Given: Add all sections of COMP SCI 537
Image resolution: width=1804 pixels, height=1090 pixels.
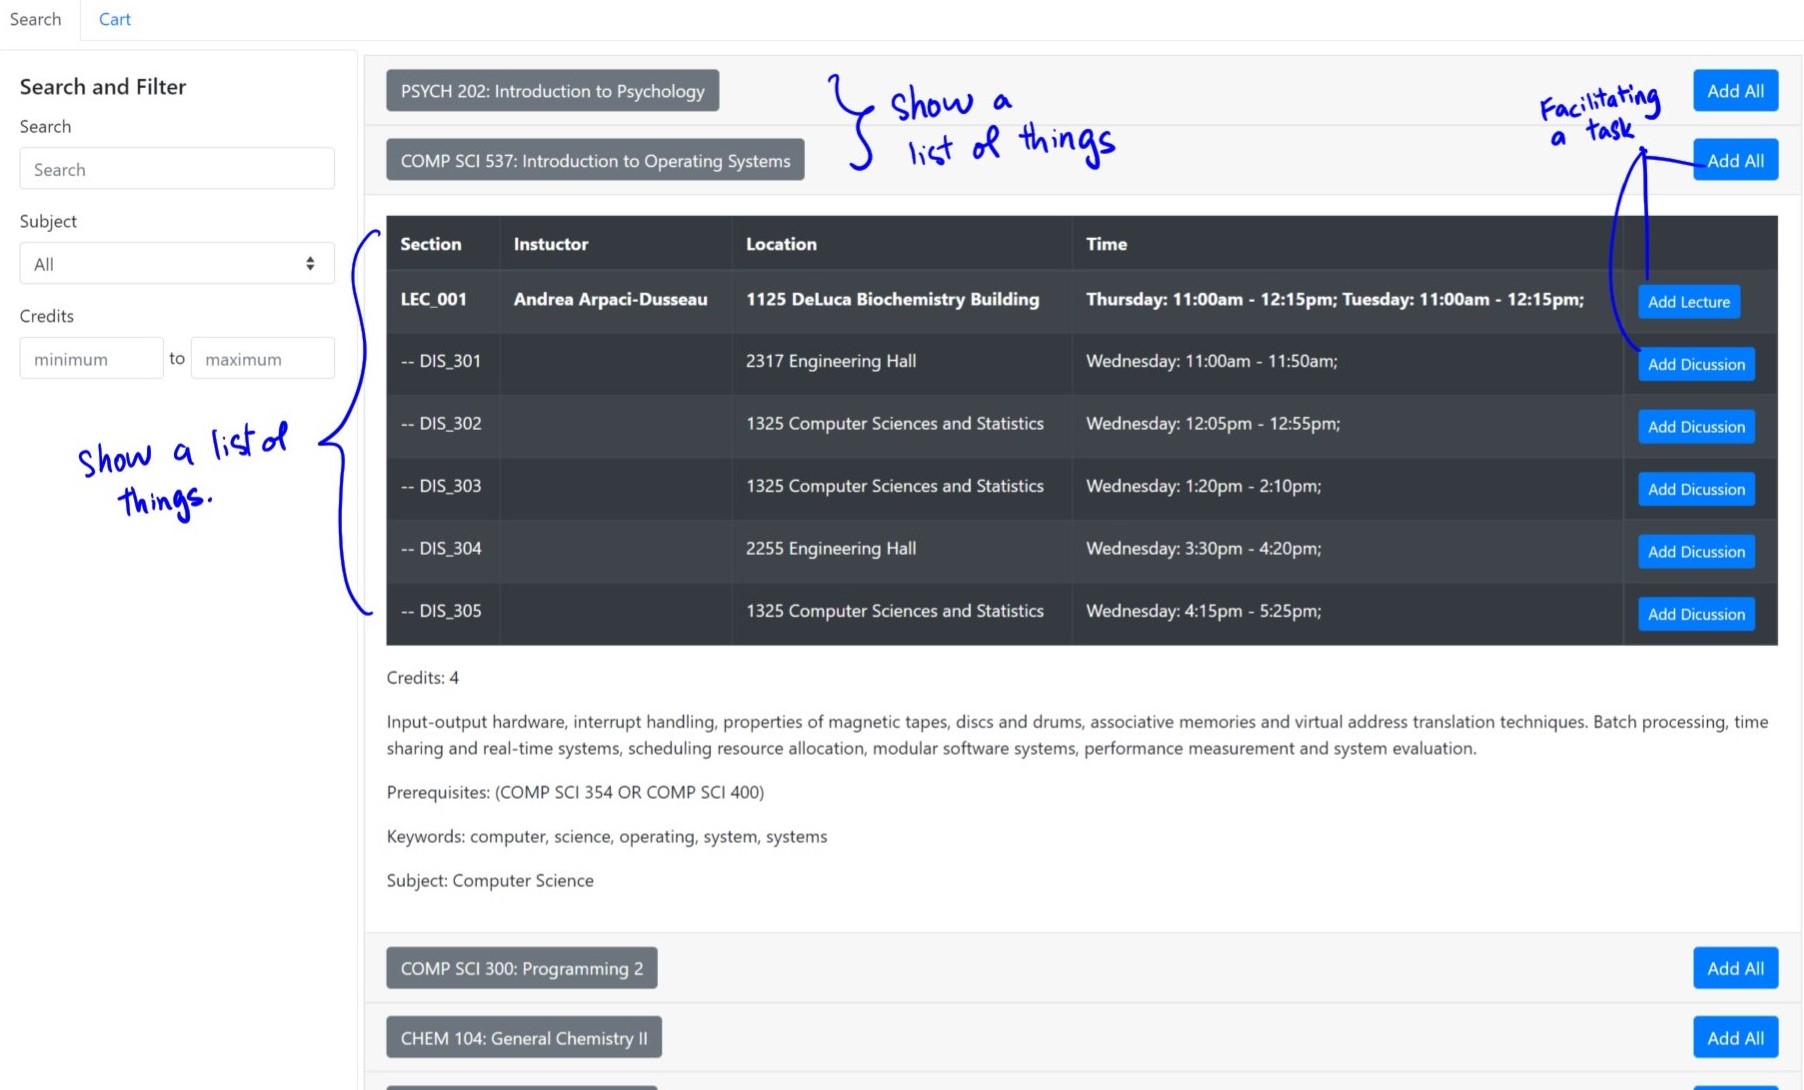Looking at the screenshot, I should point(1736,160).
